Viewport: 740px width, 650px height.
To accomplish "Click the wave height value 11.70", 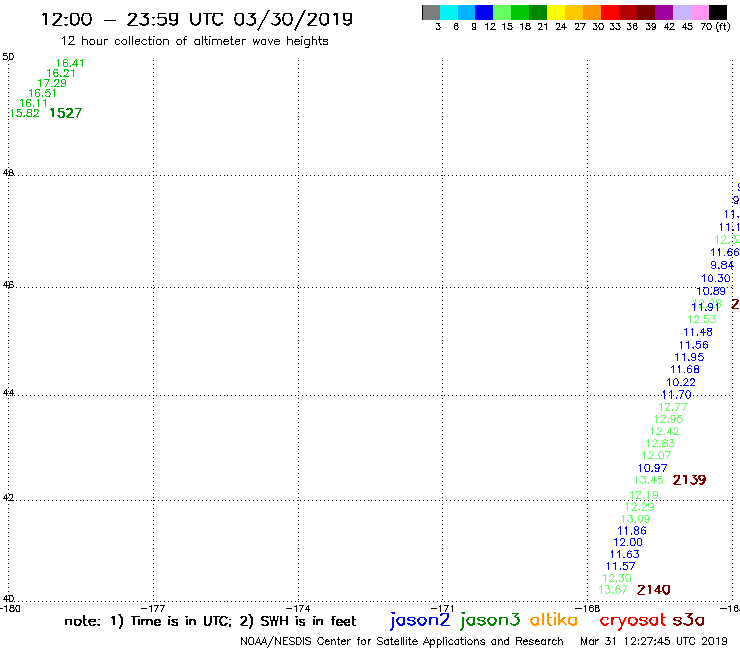I will pos(677,395).
